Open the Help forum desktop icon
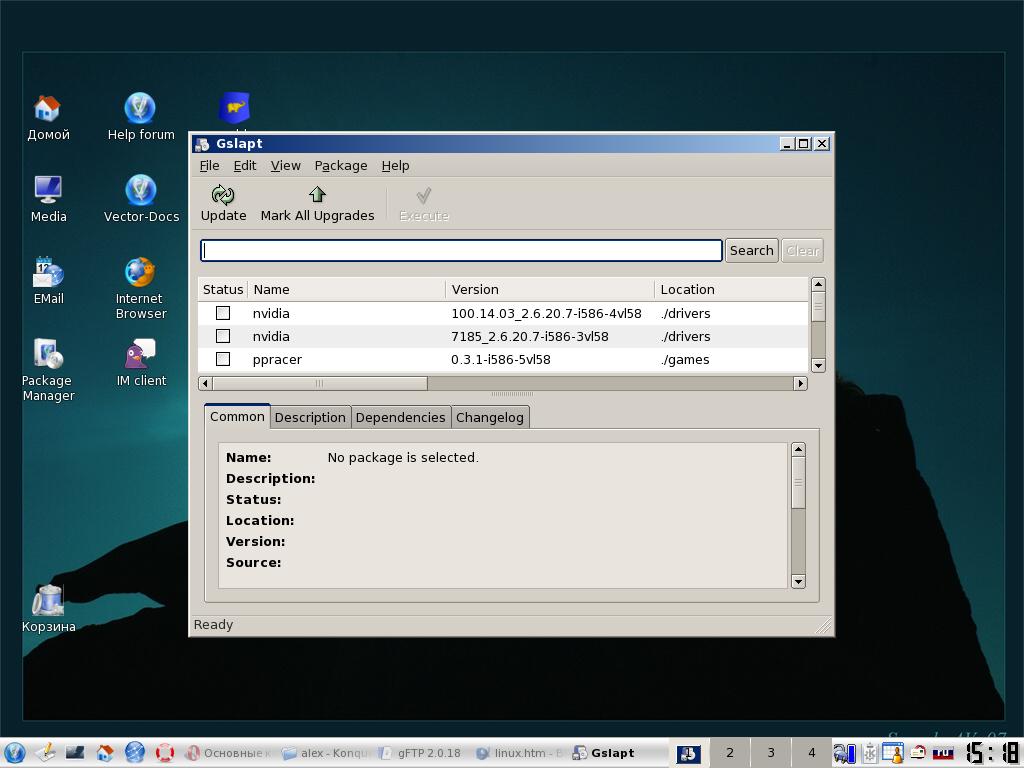This screenshot has height=768, width=1024. pos(140,108)
